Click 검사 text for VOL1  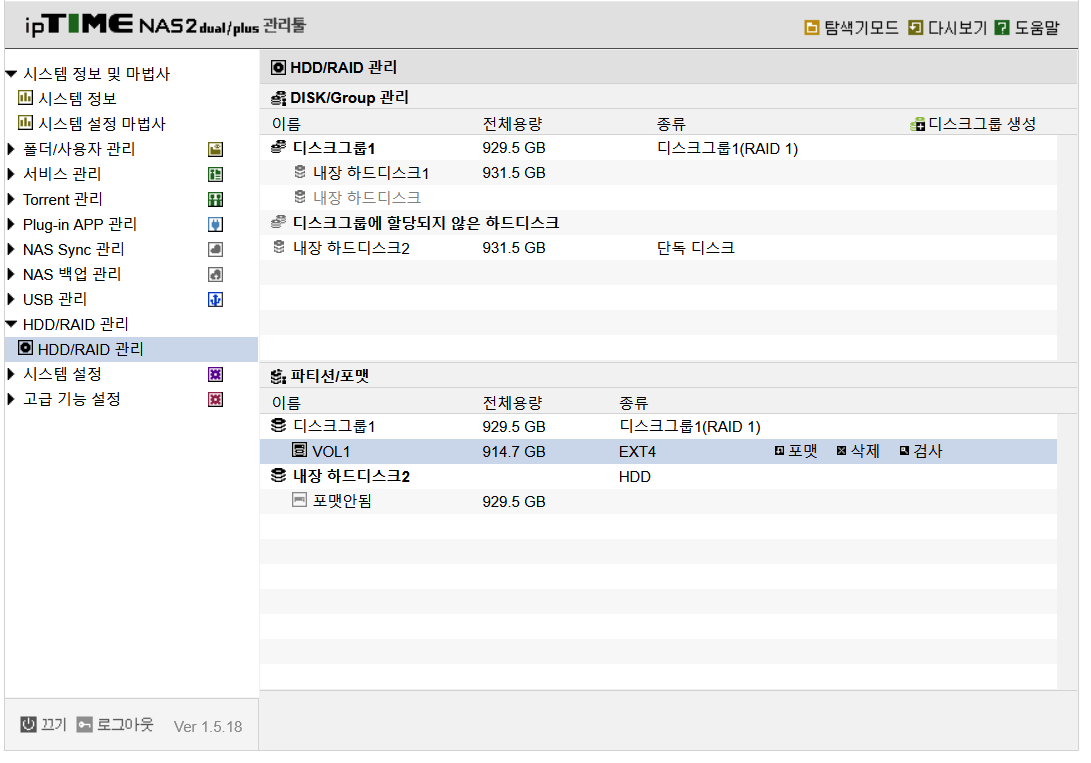point(927,451)
